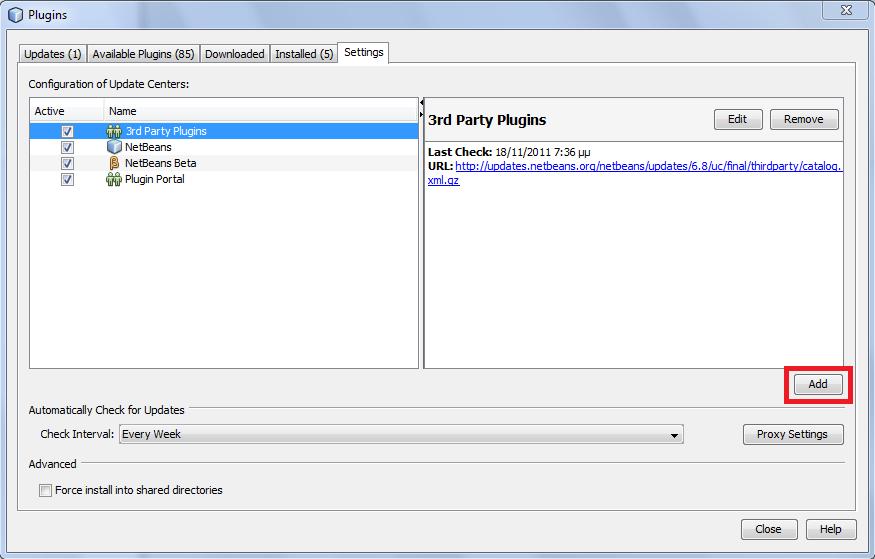
Task: Open the thirdparty catalog URL link
Action: coord(648,166)
